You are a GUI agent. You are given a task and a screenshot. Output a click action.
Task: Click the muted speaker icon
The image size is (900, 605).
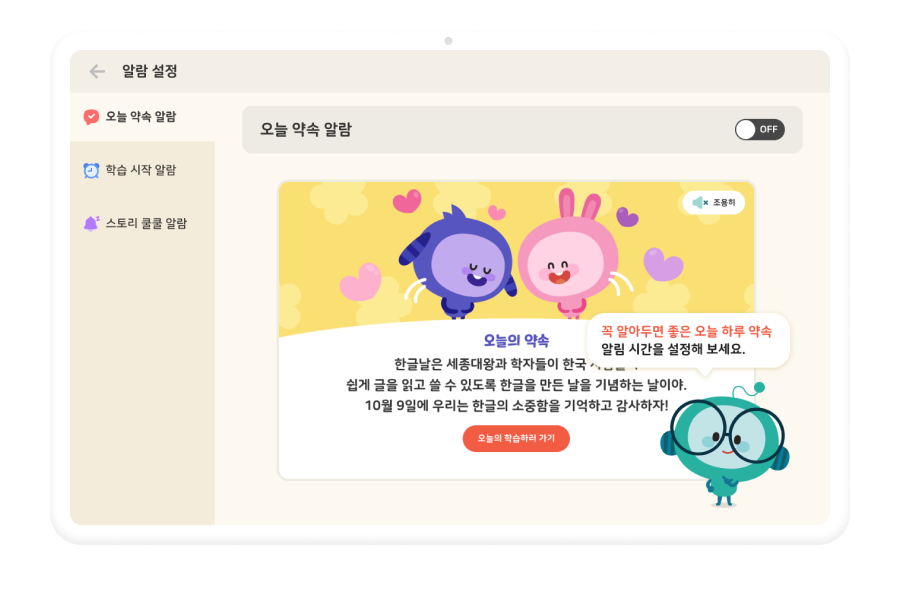(x=700, y=203)
